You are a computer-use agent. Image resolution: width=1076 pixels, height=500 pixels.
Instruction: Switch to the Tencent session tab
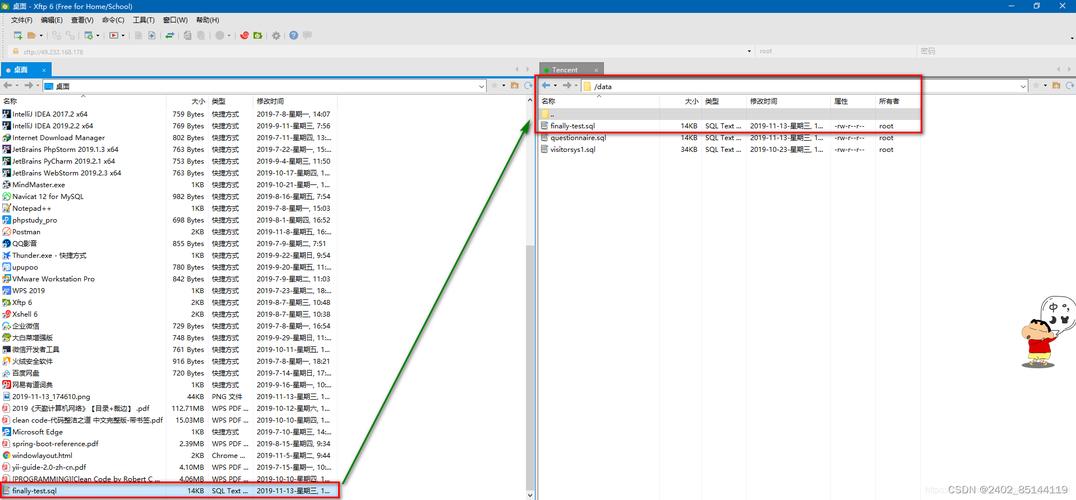pyautogui.click(x=565, y=70)
